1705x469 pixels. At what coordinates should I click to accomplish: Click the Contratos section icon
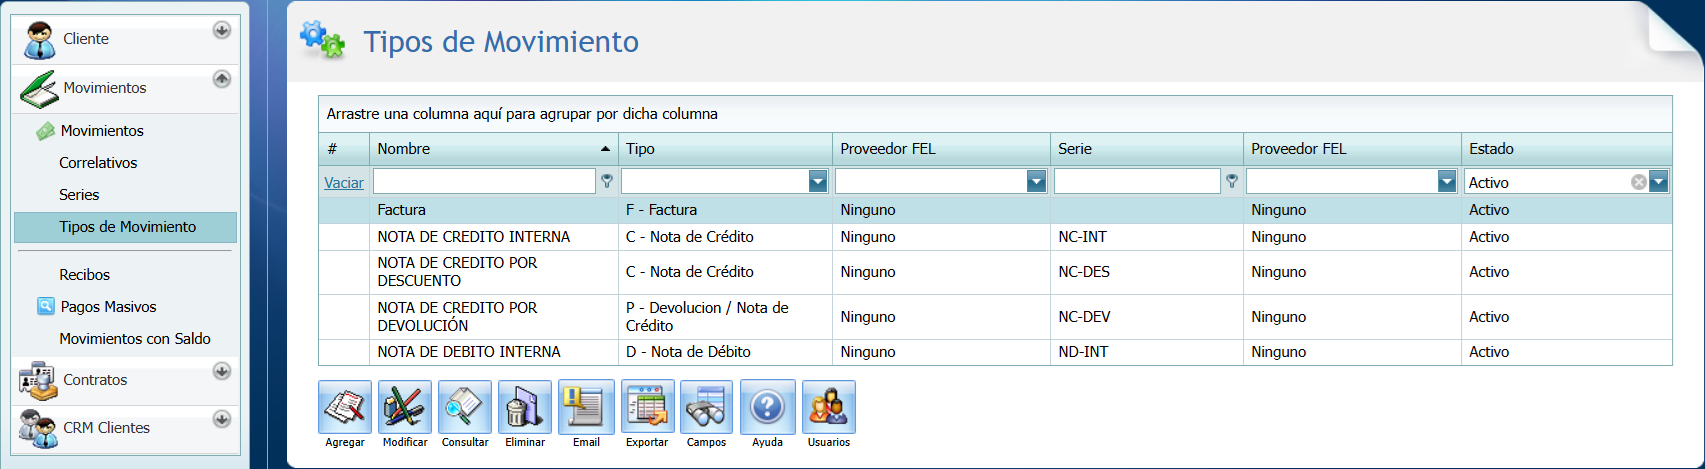click(39, 380)
